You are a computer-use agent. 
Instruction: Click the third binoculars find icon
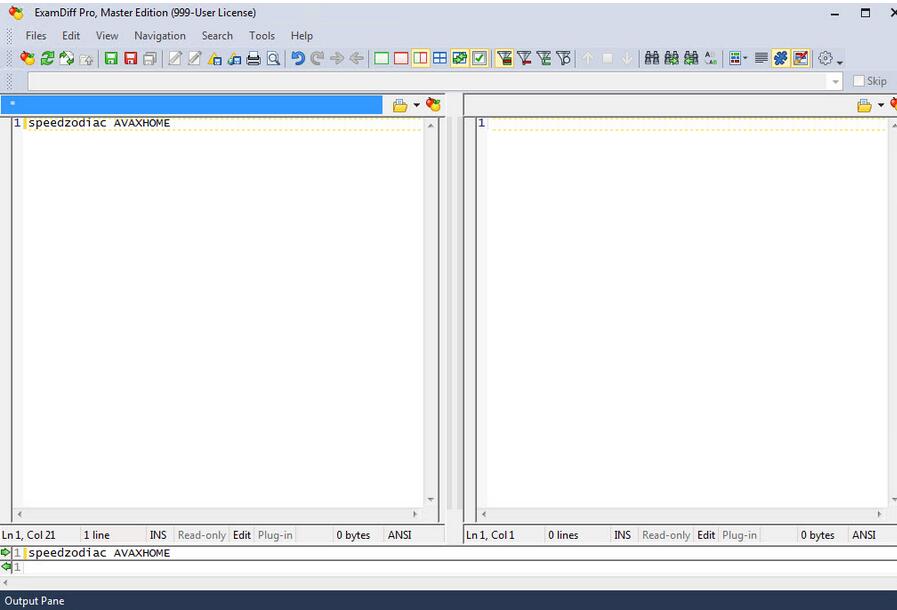pos(691,58)
